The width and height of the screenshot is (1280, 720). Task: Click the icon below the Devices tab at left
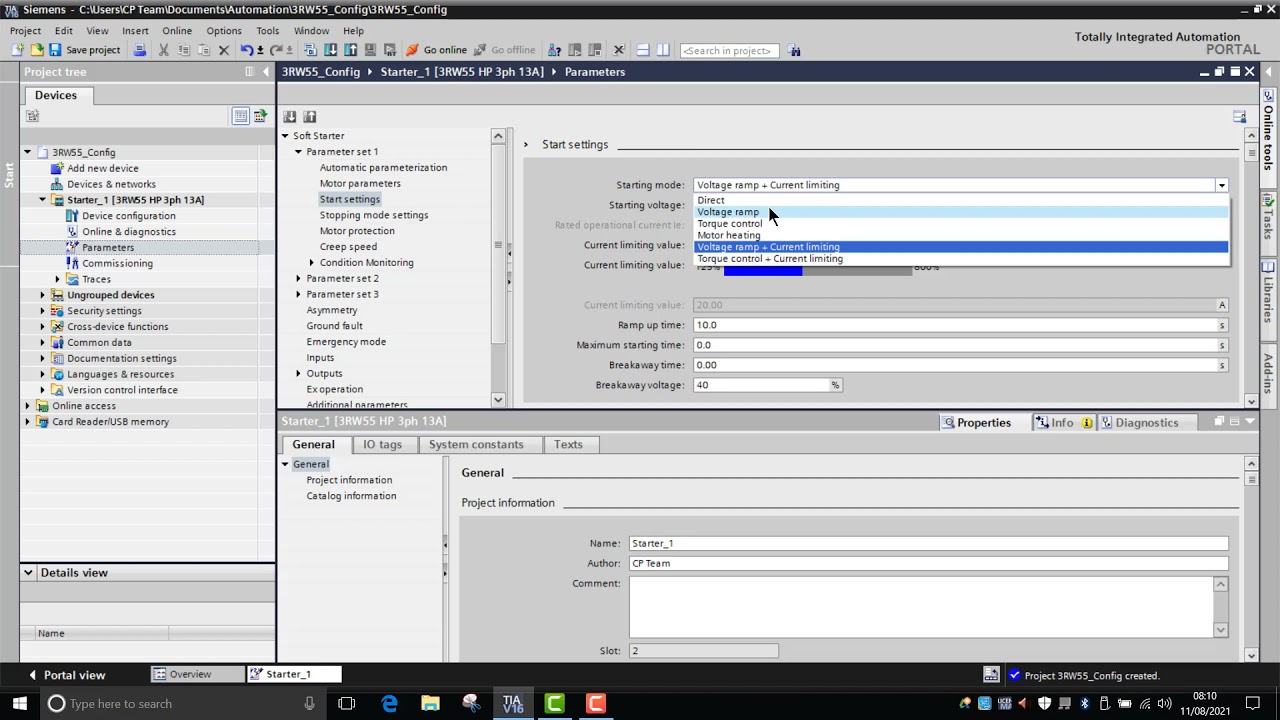pyautogui.click(x=32, y=116)
